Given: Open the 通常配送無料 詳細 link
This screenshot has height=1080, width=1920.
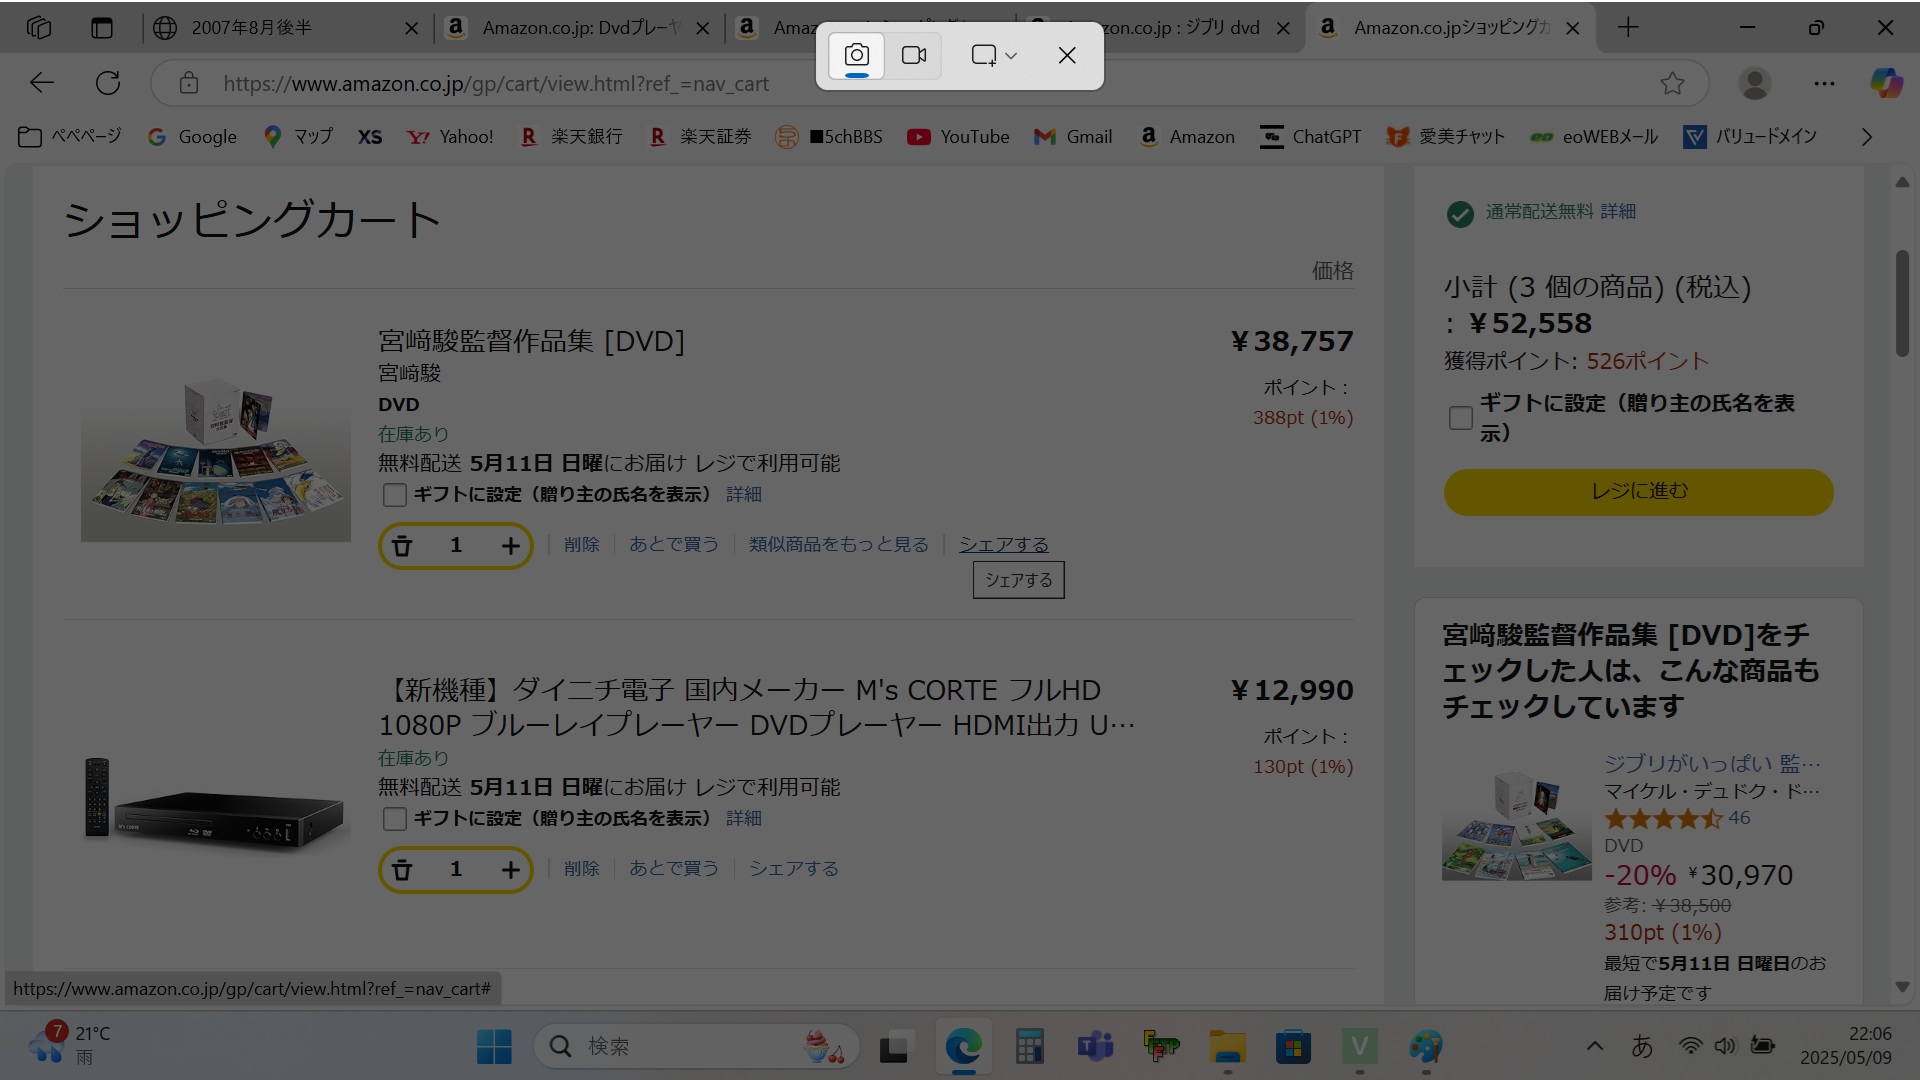Looking at the screenshot, I should coord(1618,211).
